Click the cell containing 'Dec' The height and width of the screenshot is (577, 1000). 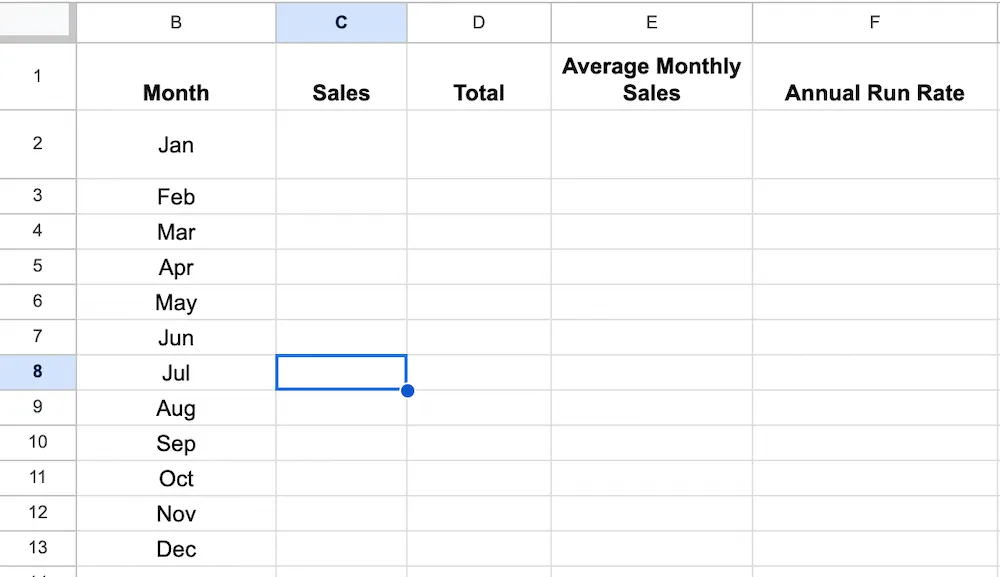pyautogui.click(x=176, y=549)
